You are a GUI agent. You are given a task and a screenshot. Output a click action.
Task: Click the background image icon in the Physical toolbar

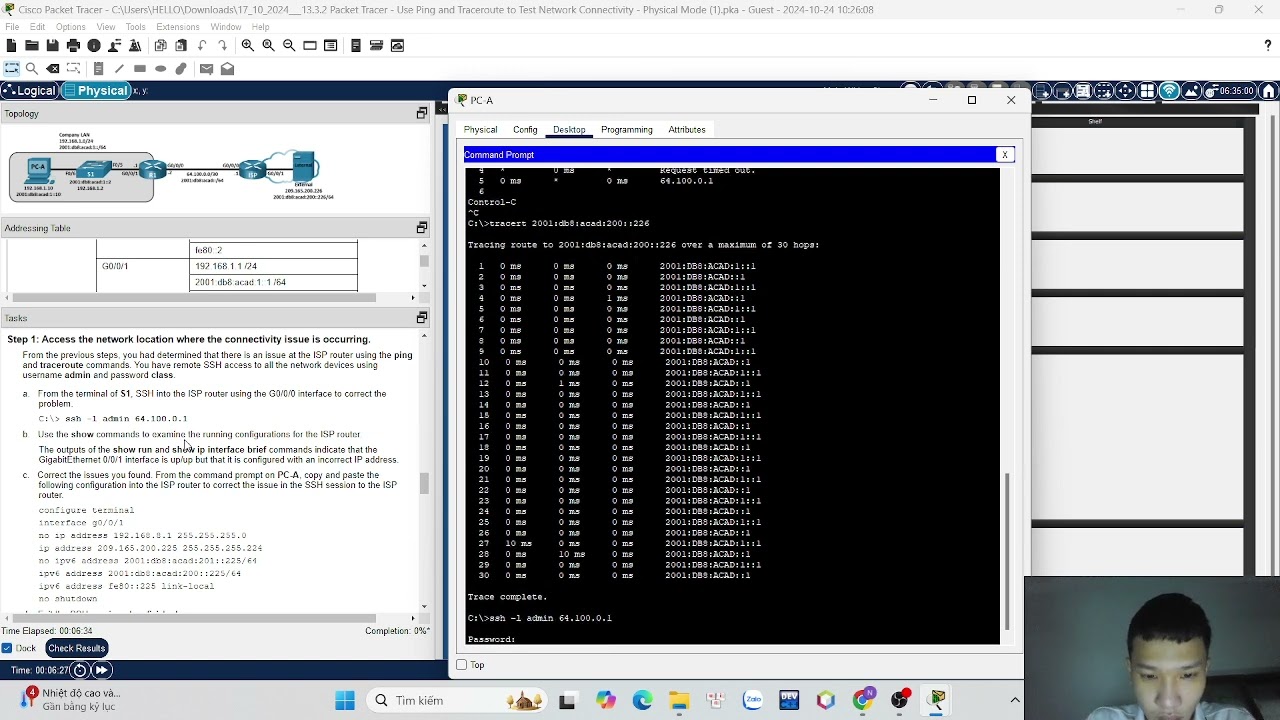coord(1191,91)
